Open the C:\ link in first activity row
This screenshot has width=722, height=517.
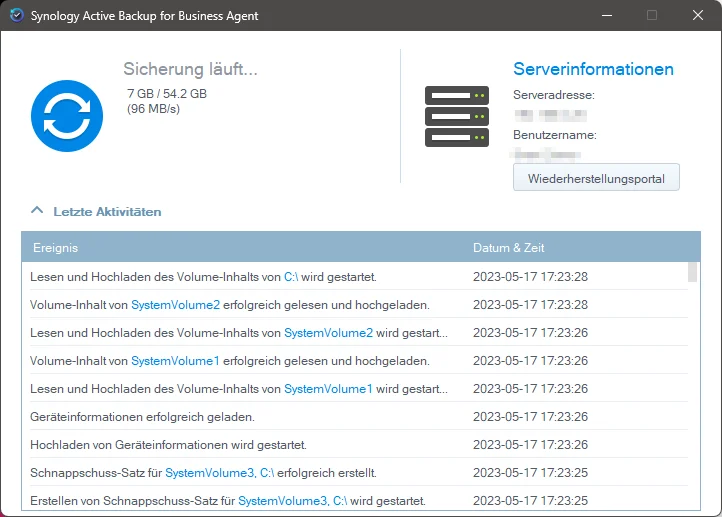(291, 277)
